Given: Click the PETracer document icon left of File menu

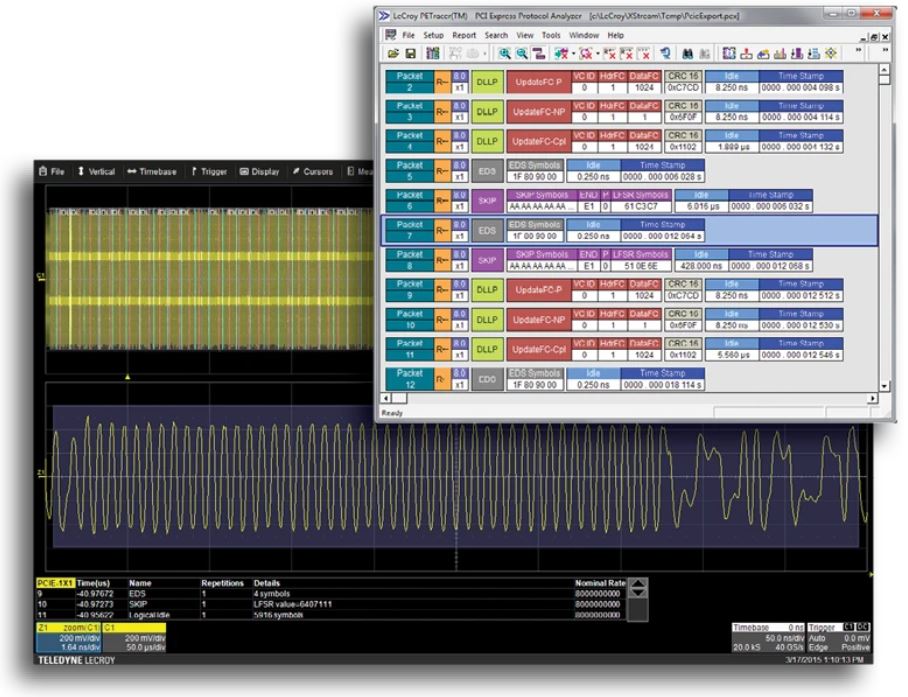Looking at the screenshot, I should point(391,35).
